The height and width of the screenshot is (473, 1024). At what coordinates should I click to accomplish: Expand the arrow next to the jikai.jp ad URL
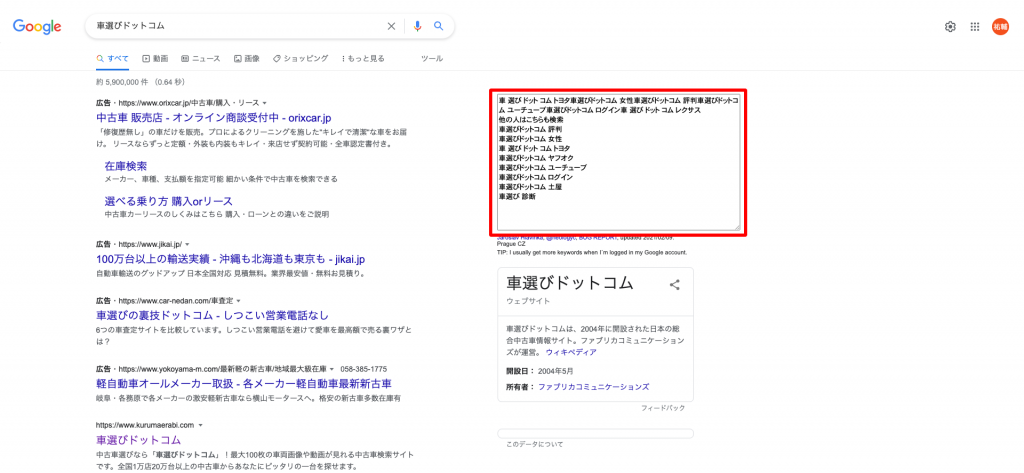[x=187, y=244]
